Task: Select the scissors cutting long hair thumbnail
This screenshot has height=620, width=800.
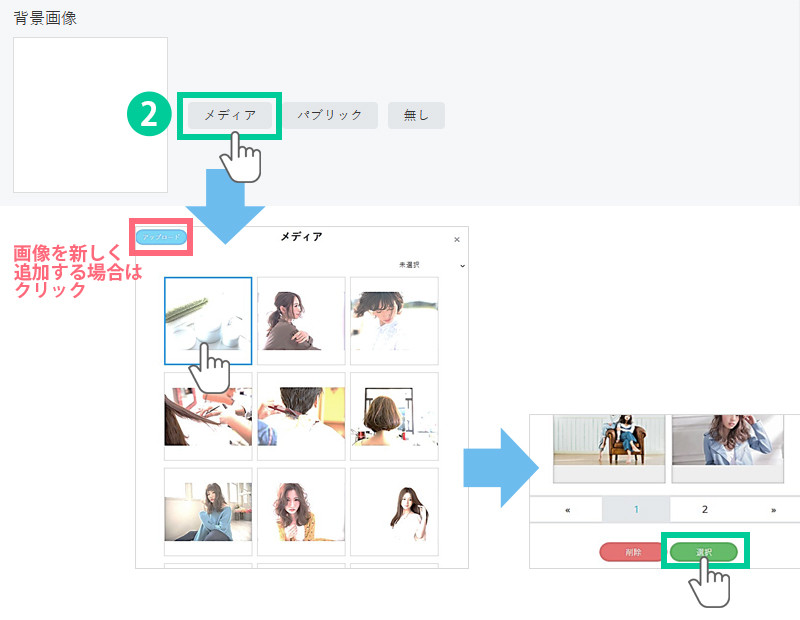Action: pyautogui.click(x=208, y=416)
